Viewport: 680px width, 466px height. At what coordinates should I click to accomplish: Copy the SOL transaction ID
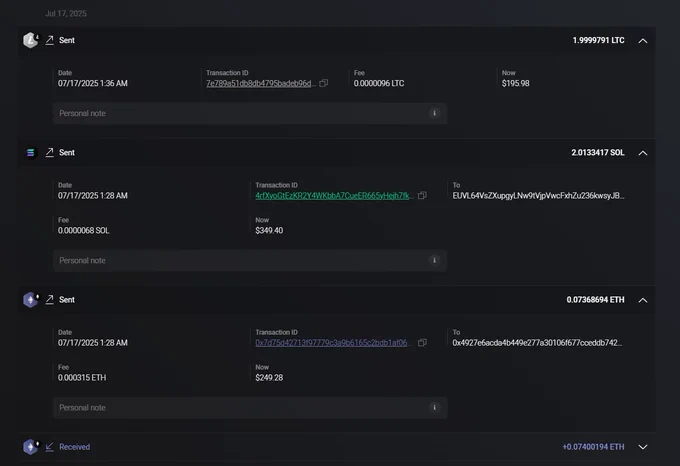click(422, 196)
